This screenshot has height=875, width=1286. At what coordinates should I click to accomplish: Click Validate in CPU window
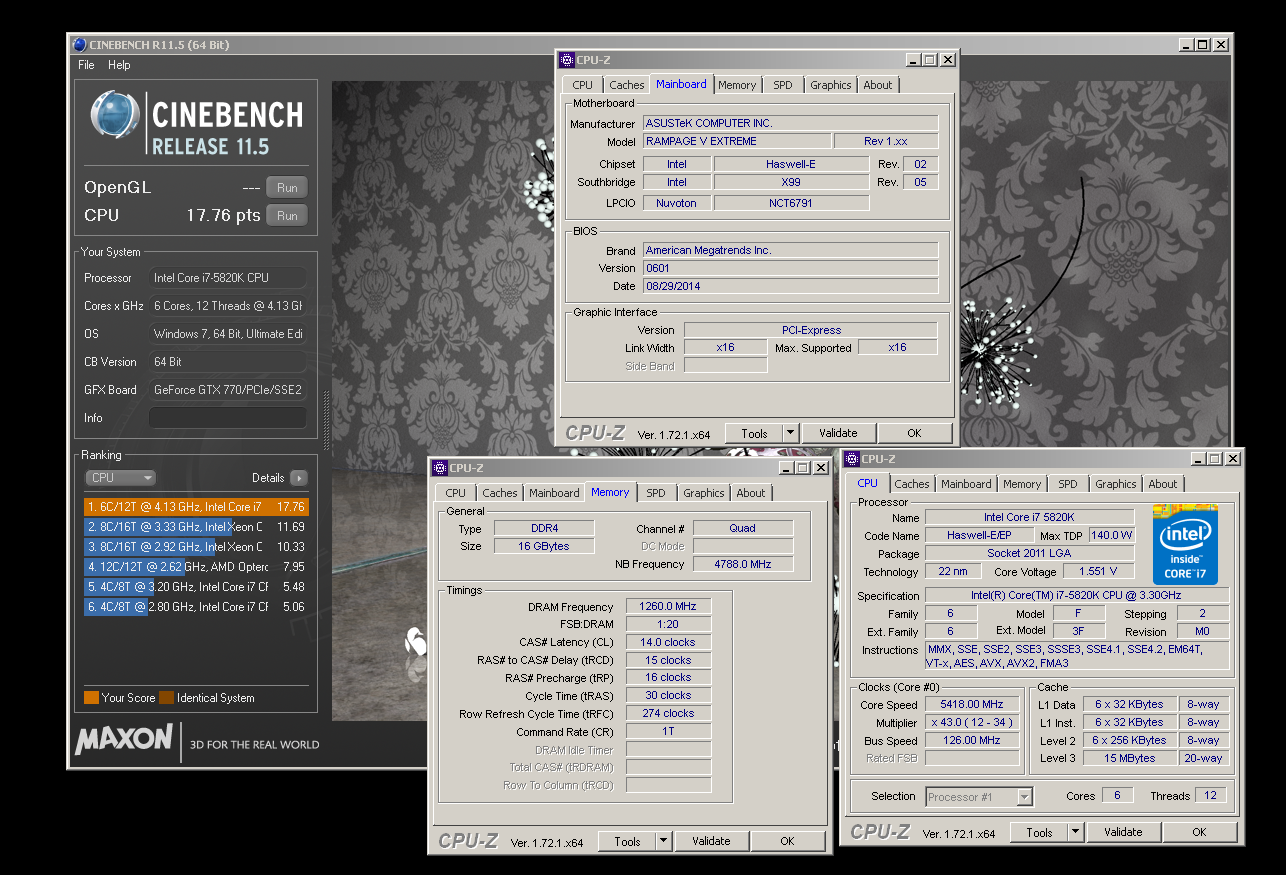[x=1123, y=832]
